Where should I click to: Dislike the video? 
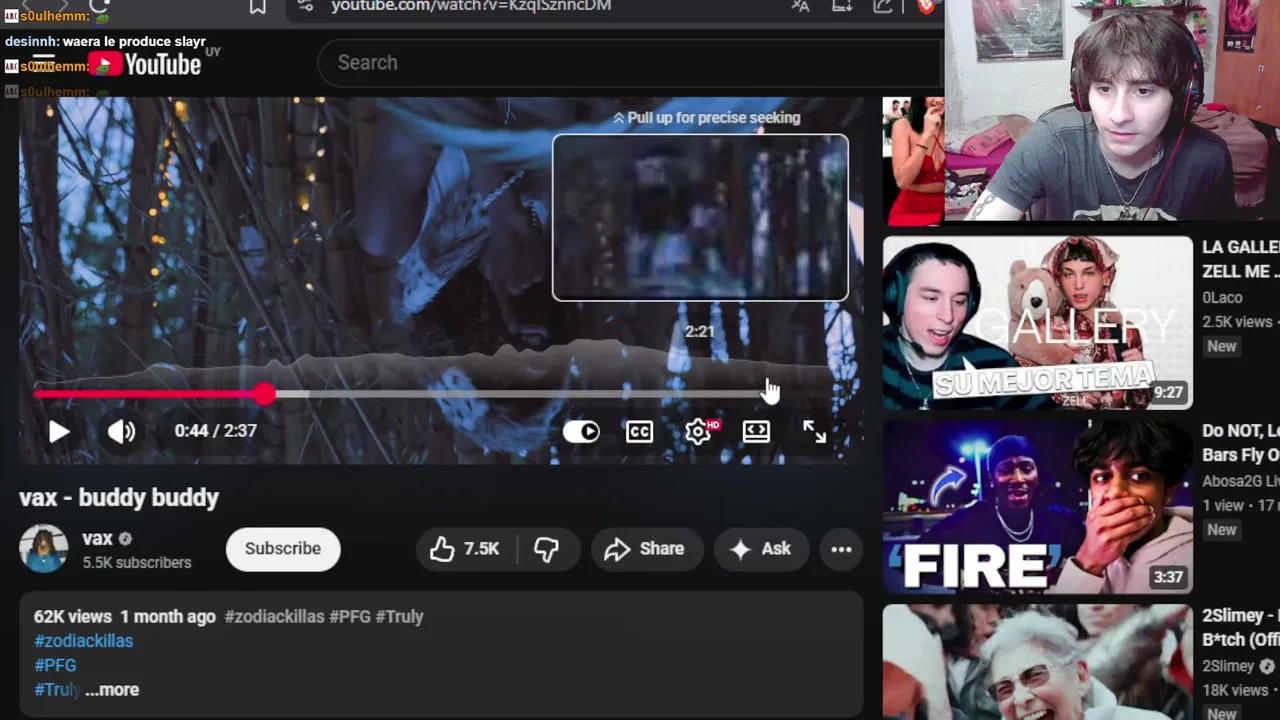pyautogui.click(x=547, y=549)
